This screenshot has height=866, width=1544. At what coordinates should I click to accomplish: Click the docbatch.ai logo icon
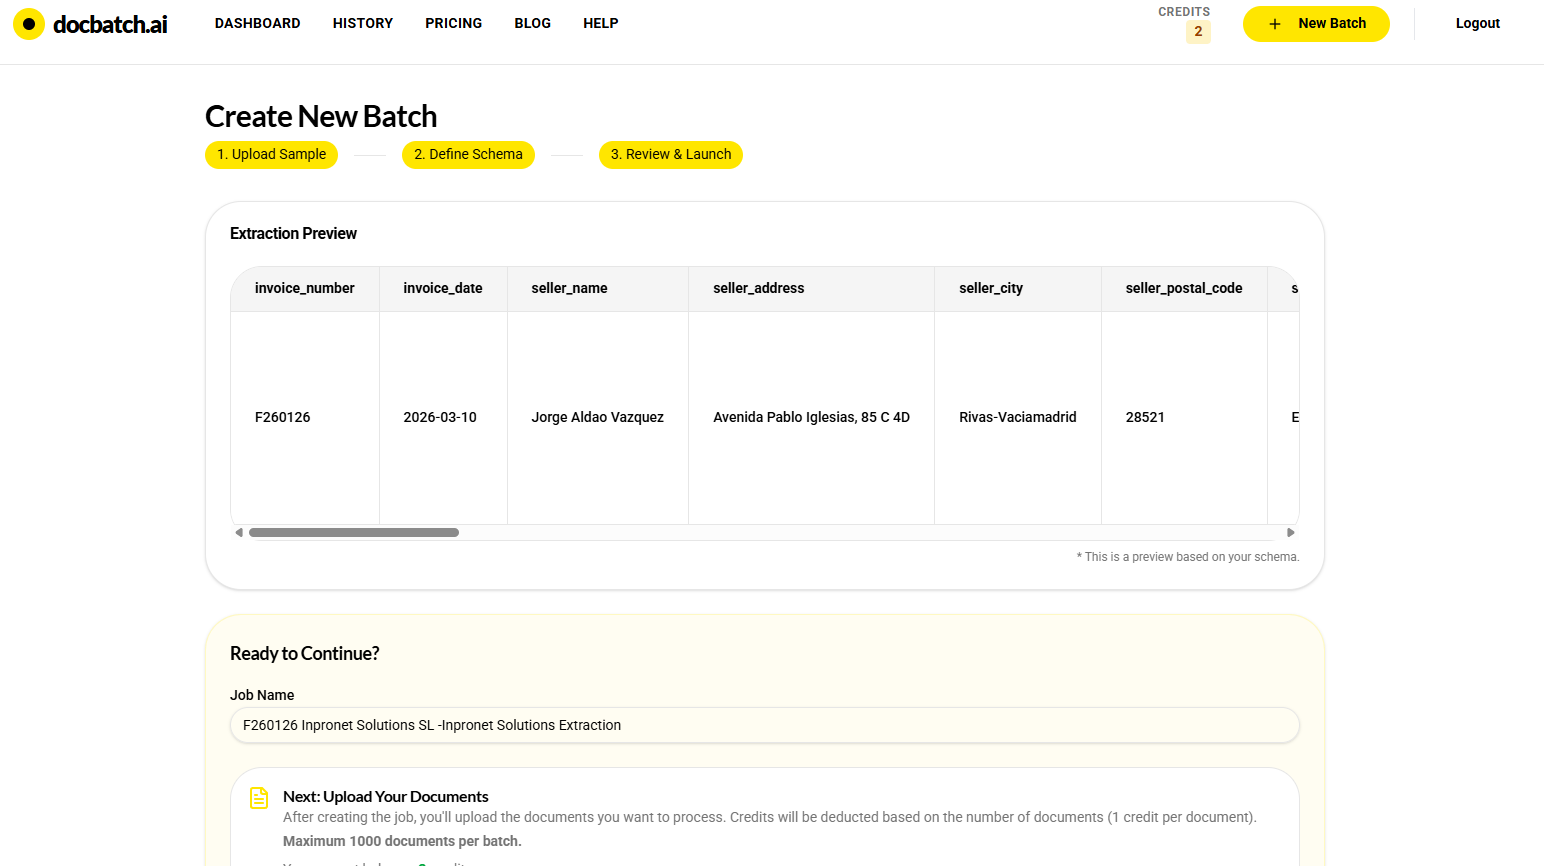pyautogui.click(x=29, y=24)
